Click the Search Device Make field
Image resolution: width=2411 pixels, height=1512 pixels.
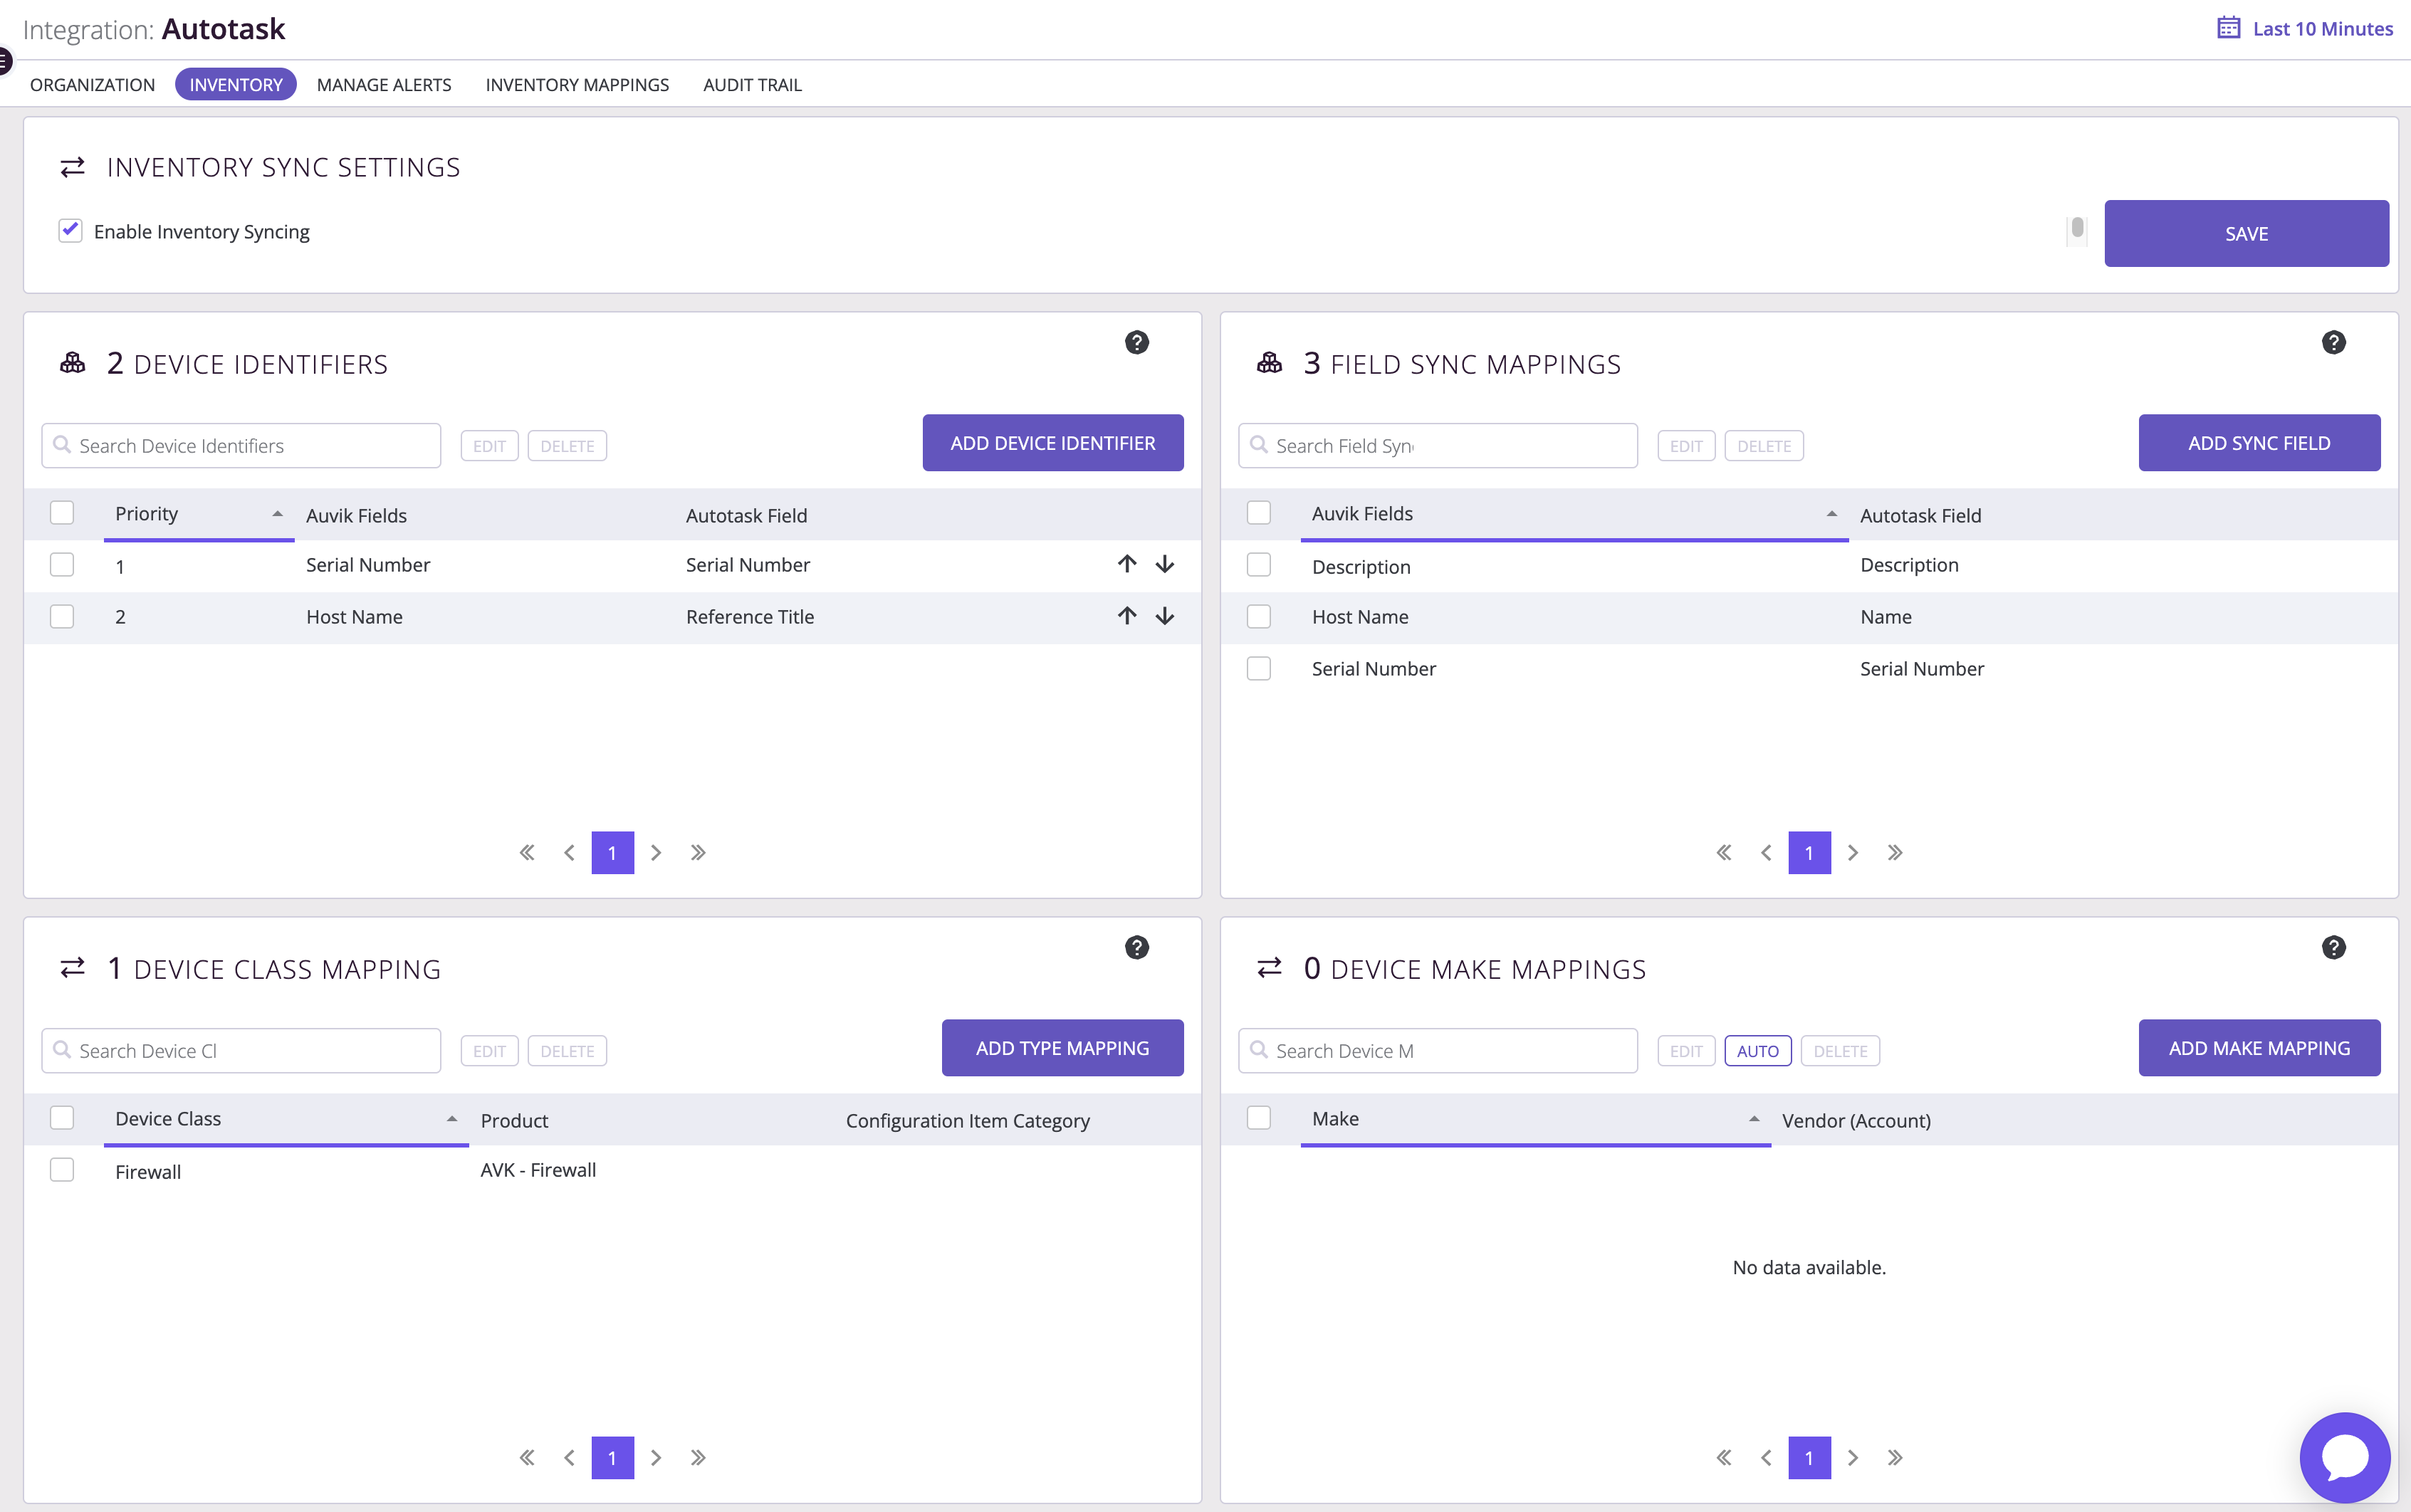1438,1051
